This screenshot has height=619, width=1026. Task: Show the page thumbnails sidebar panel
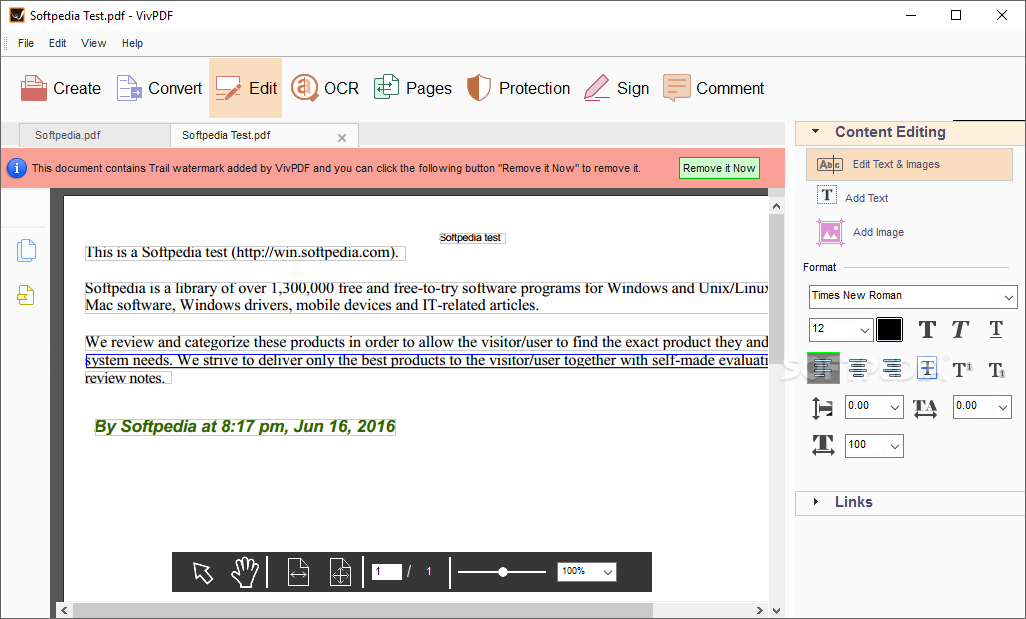coord(26,251)
